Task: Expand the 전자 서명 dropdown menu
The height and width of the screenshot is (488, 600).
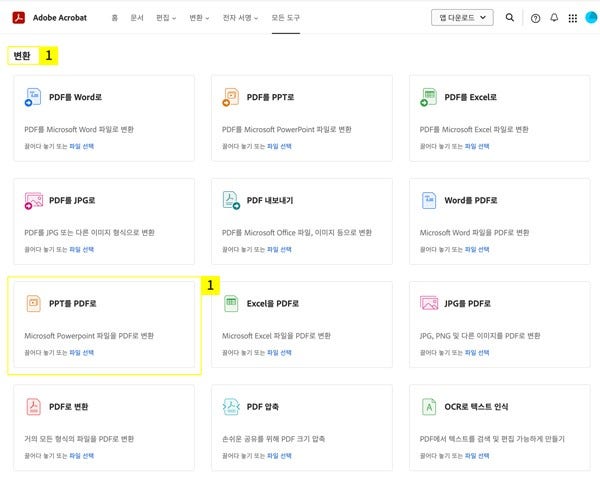Action: [x=241, y=18]
